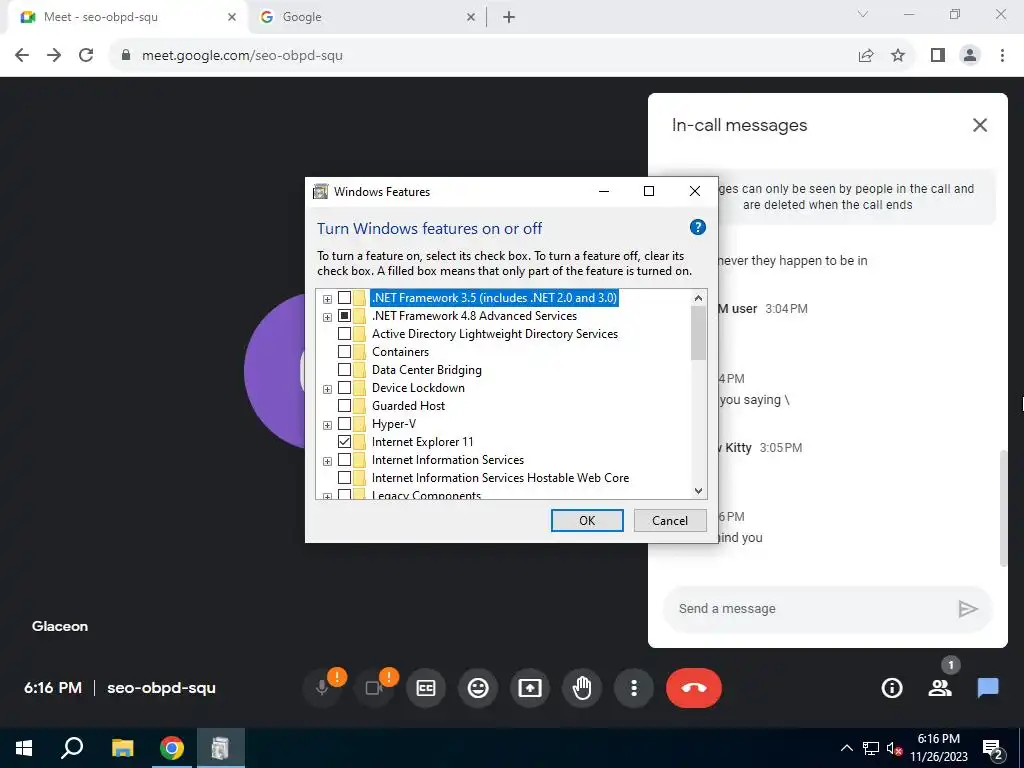Click the Chrome address bar URL
Image resolution: width=1024 pixels, height=768 pixels.
242,56
